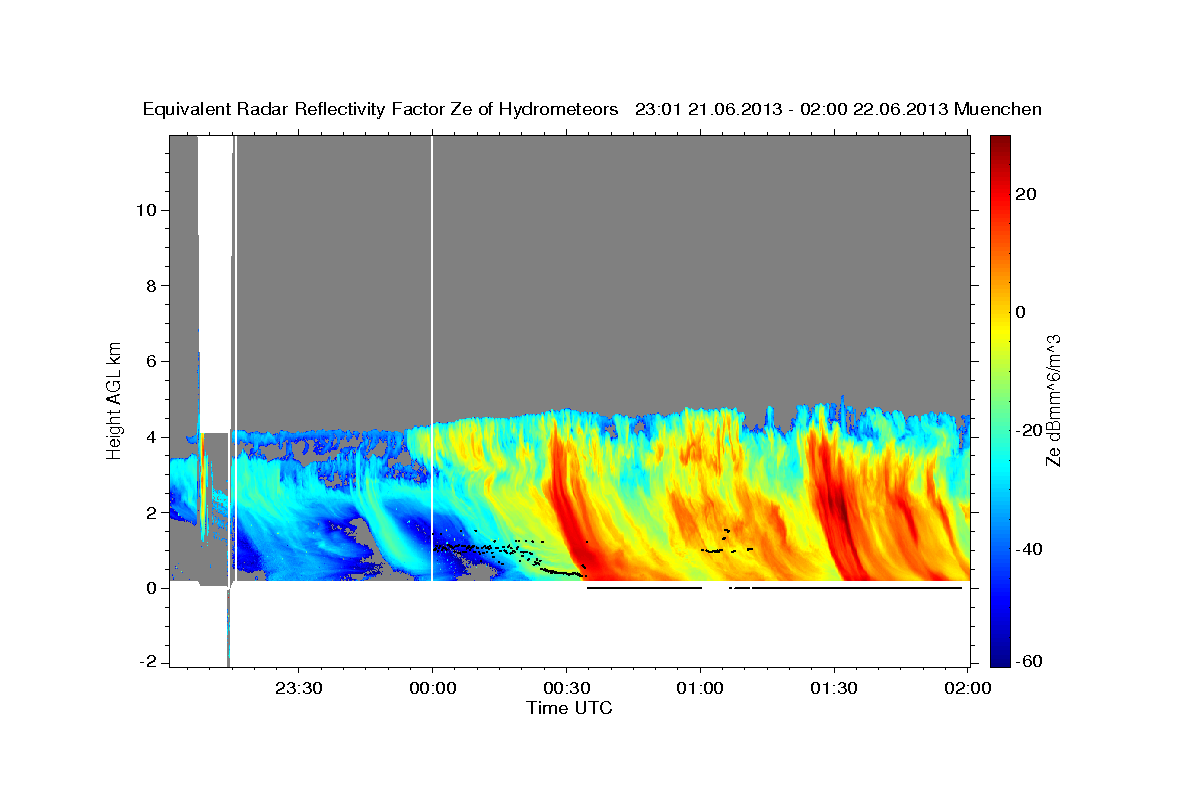Image resolution: width=1200 pixels, height=800 pixels.
Task: Click the height axis label 6
Action: pos(152,361)
